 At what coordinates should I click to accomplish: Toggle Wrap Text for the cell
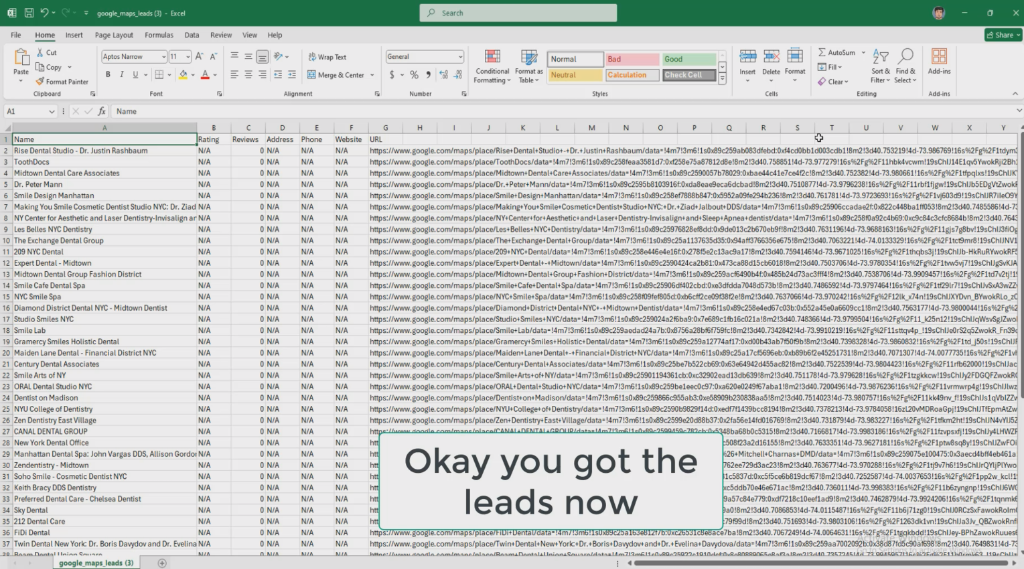tap(328, 57)
